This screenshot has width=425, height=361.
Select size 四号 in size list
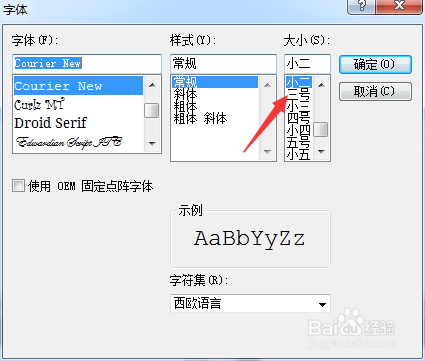tap(299, 118)
